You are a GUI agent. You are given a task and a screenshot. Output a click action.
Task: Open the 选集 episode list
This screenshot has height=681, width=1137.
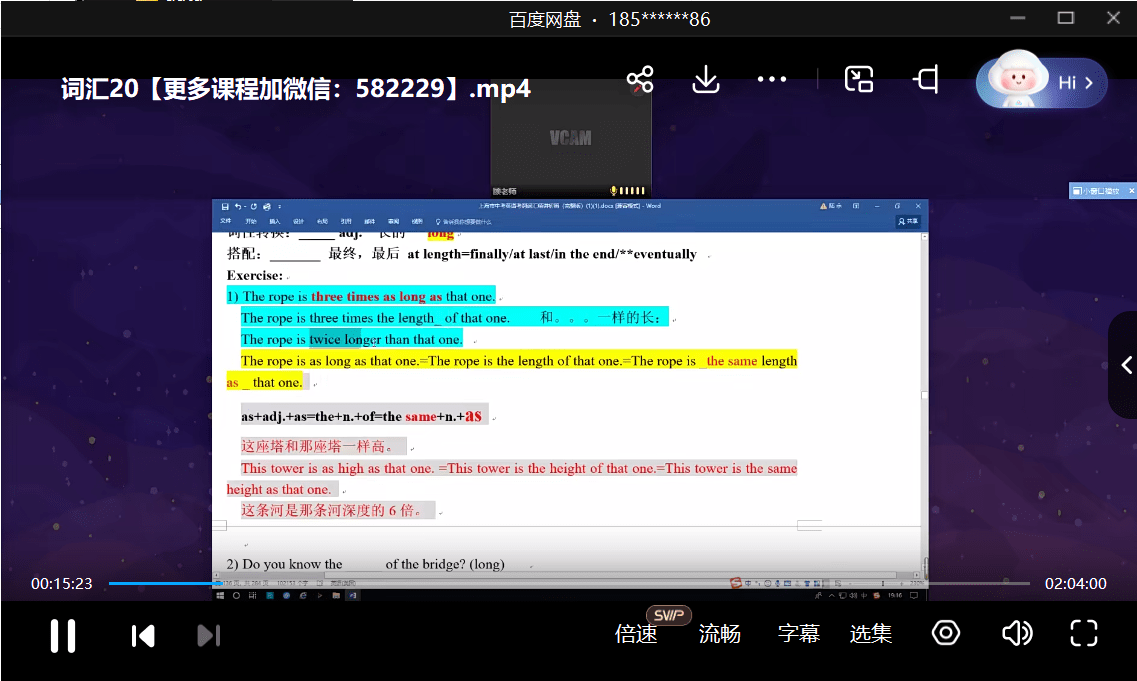870,634
